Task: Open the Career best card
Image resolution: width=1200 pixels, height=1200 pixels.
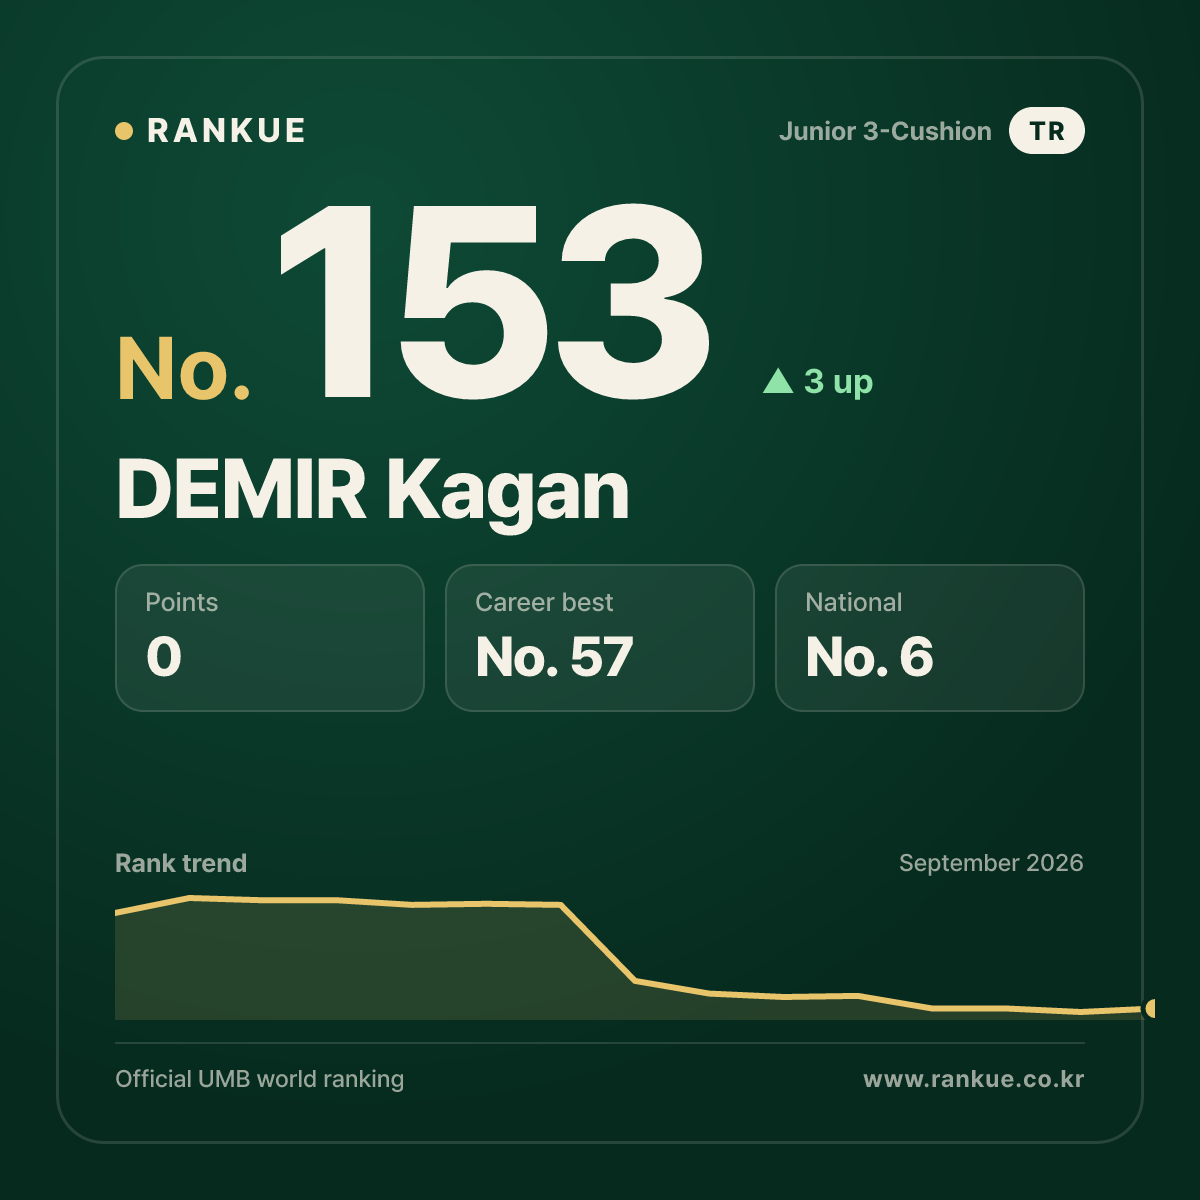Action: point(600,638)
